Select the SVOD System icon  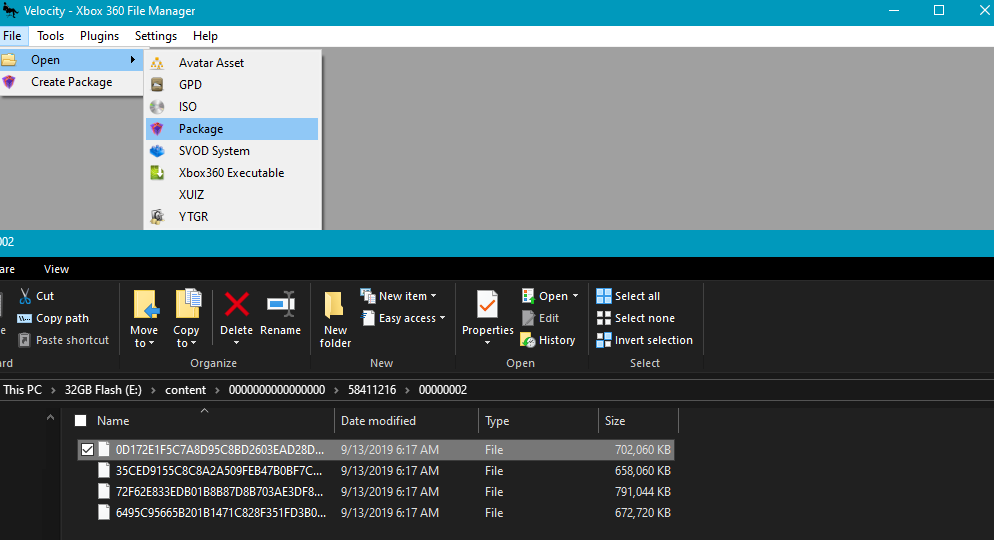(x=157, y=151)
